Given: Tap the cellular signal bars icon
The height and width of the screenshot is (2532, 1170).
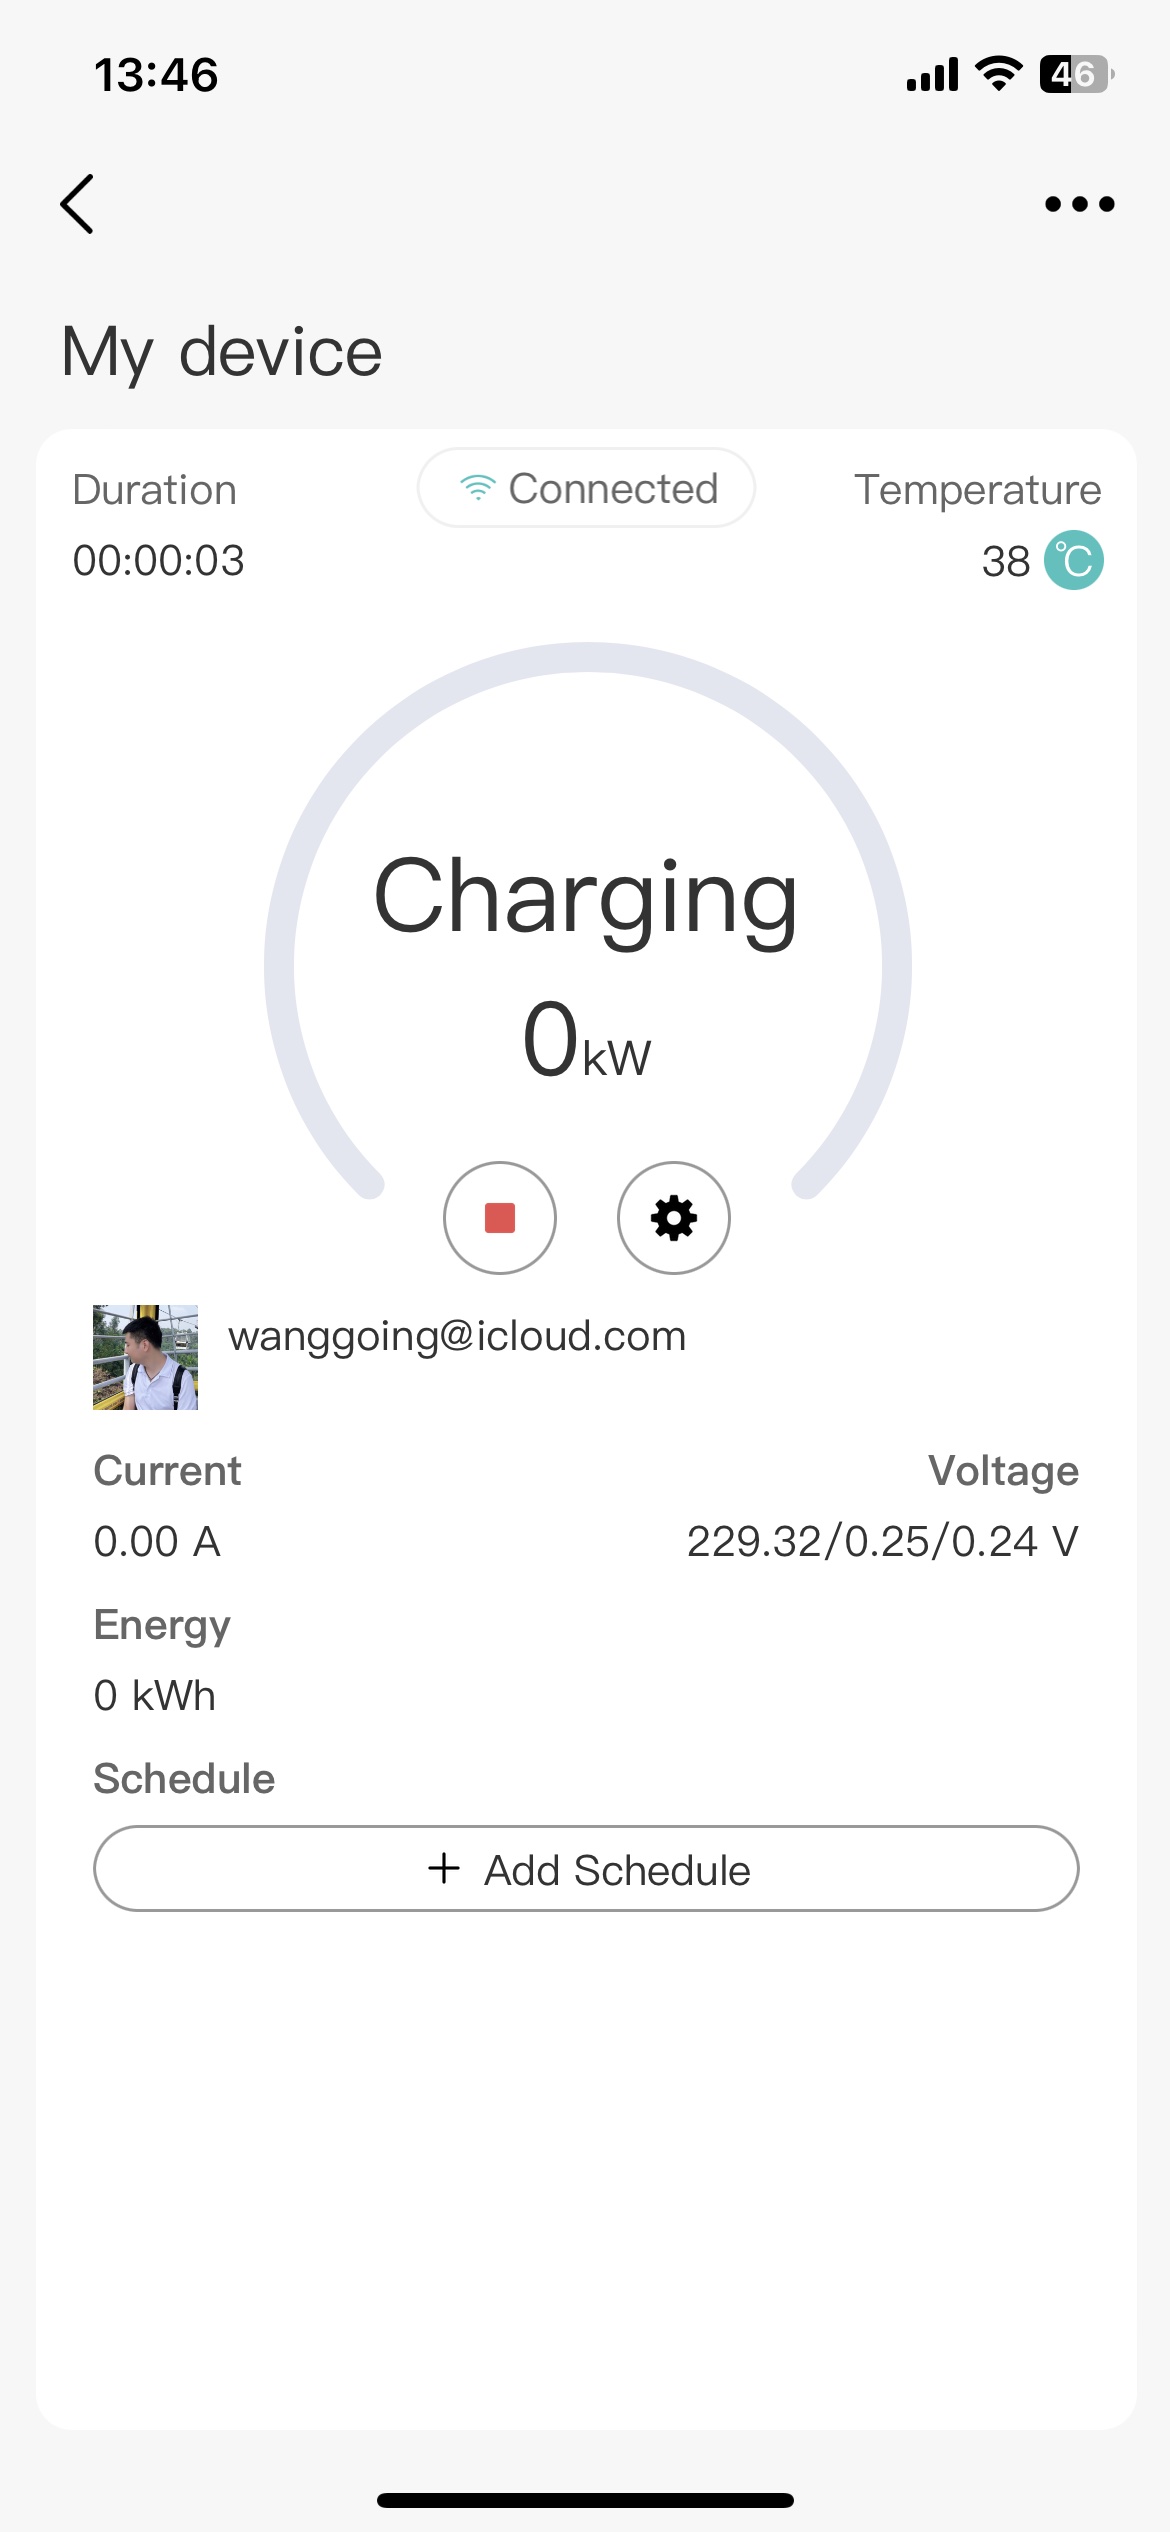Looking at the screenshot, I should tap(931, 74).
